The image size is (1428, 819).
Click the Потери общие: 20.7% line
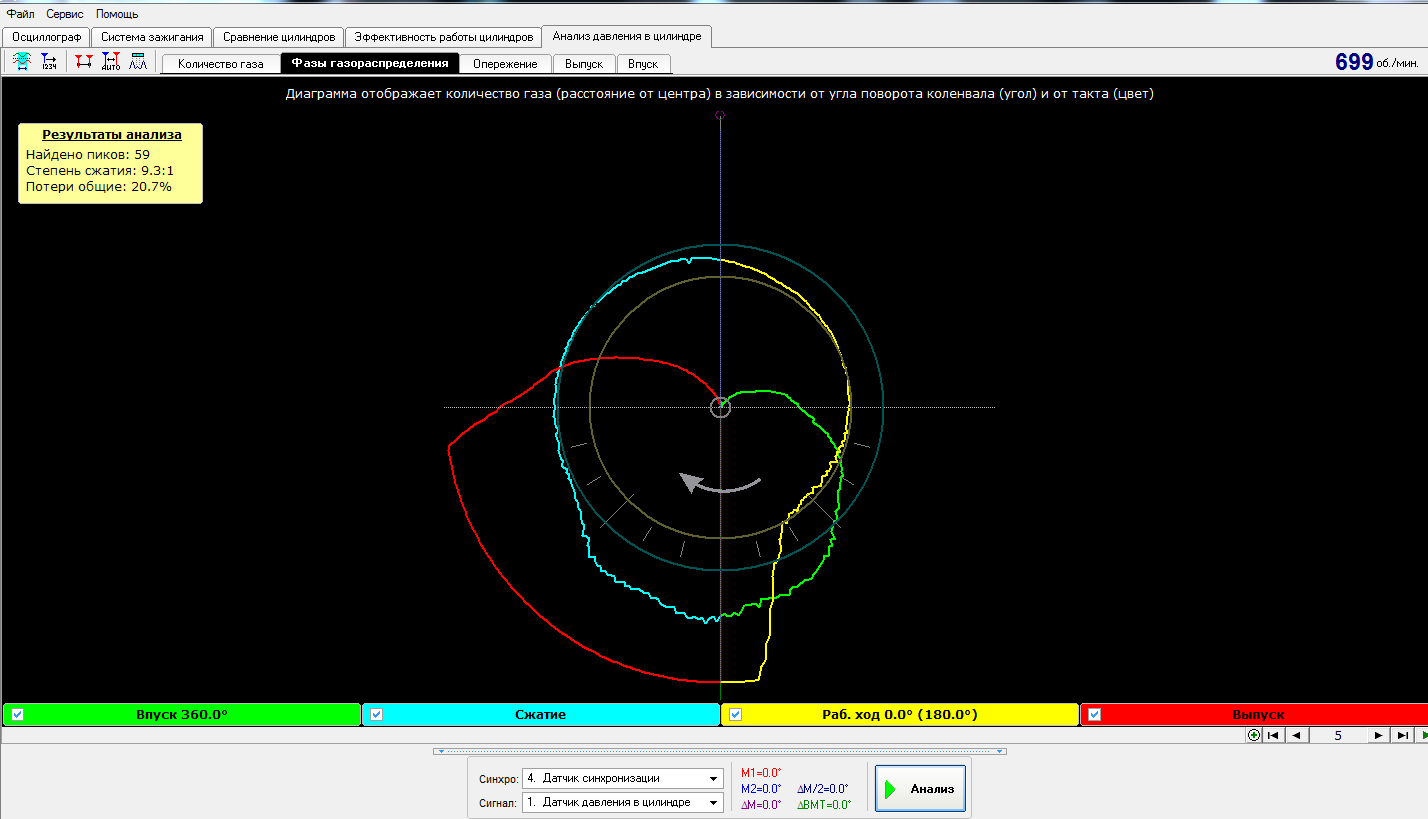point(99,186)
